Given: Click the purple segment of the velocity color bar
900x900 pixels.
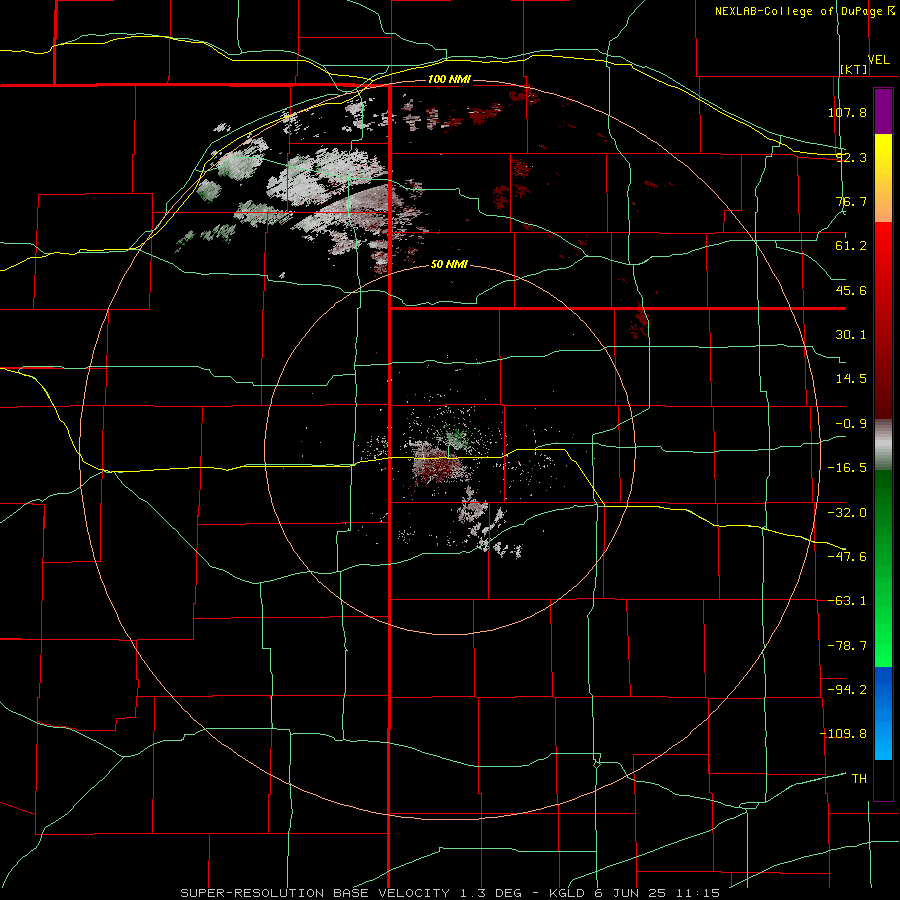Looking at the screenshot, I should click(883, 111).
